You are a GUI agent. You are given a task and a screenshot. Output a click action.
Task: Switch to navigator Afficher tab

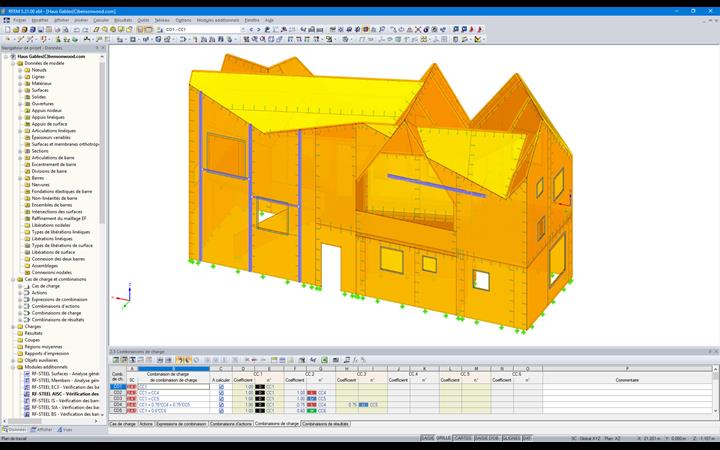(x=42, y=430)
